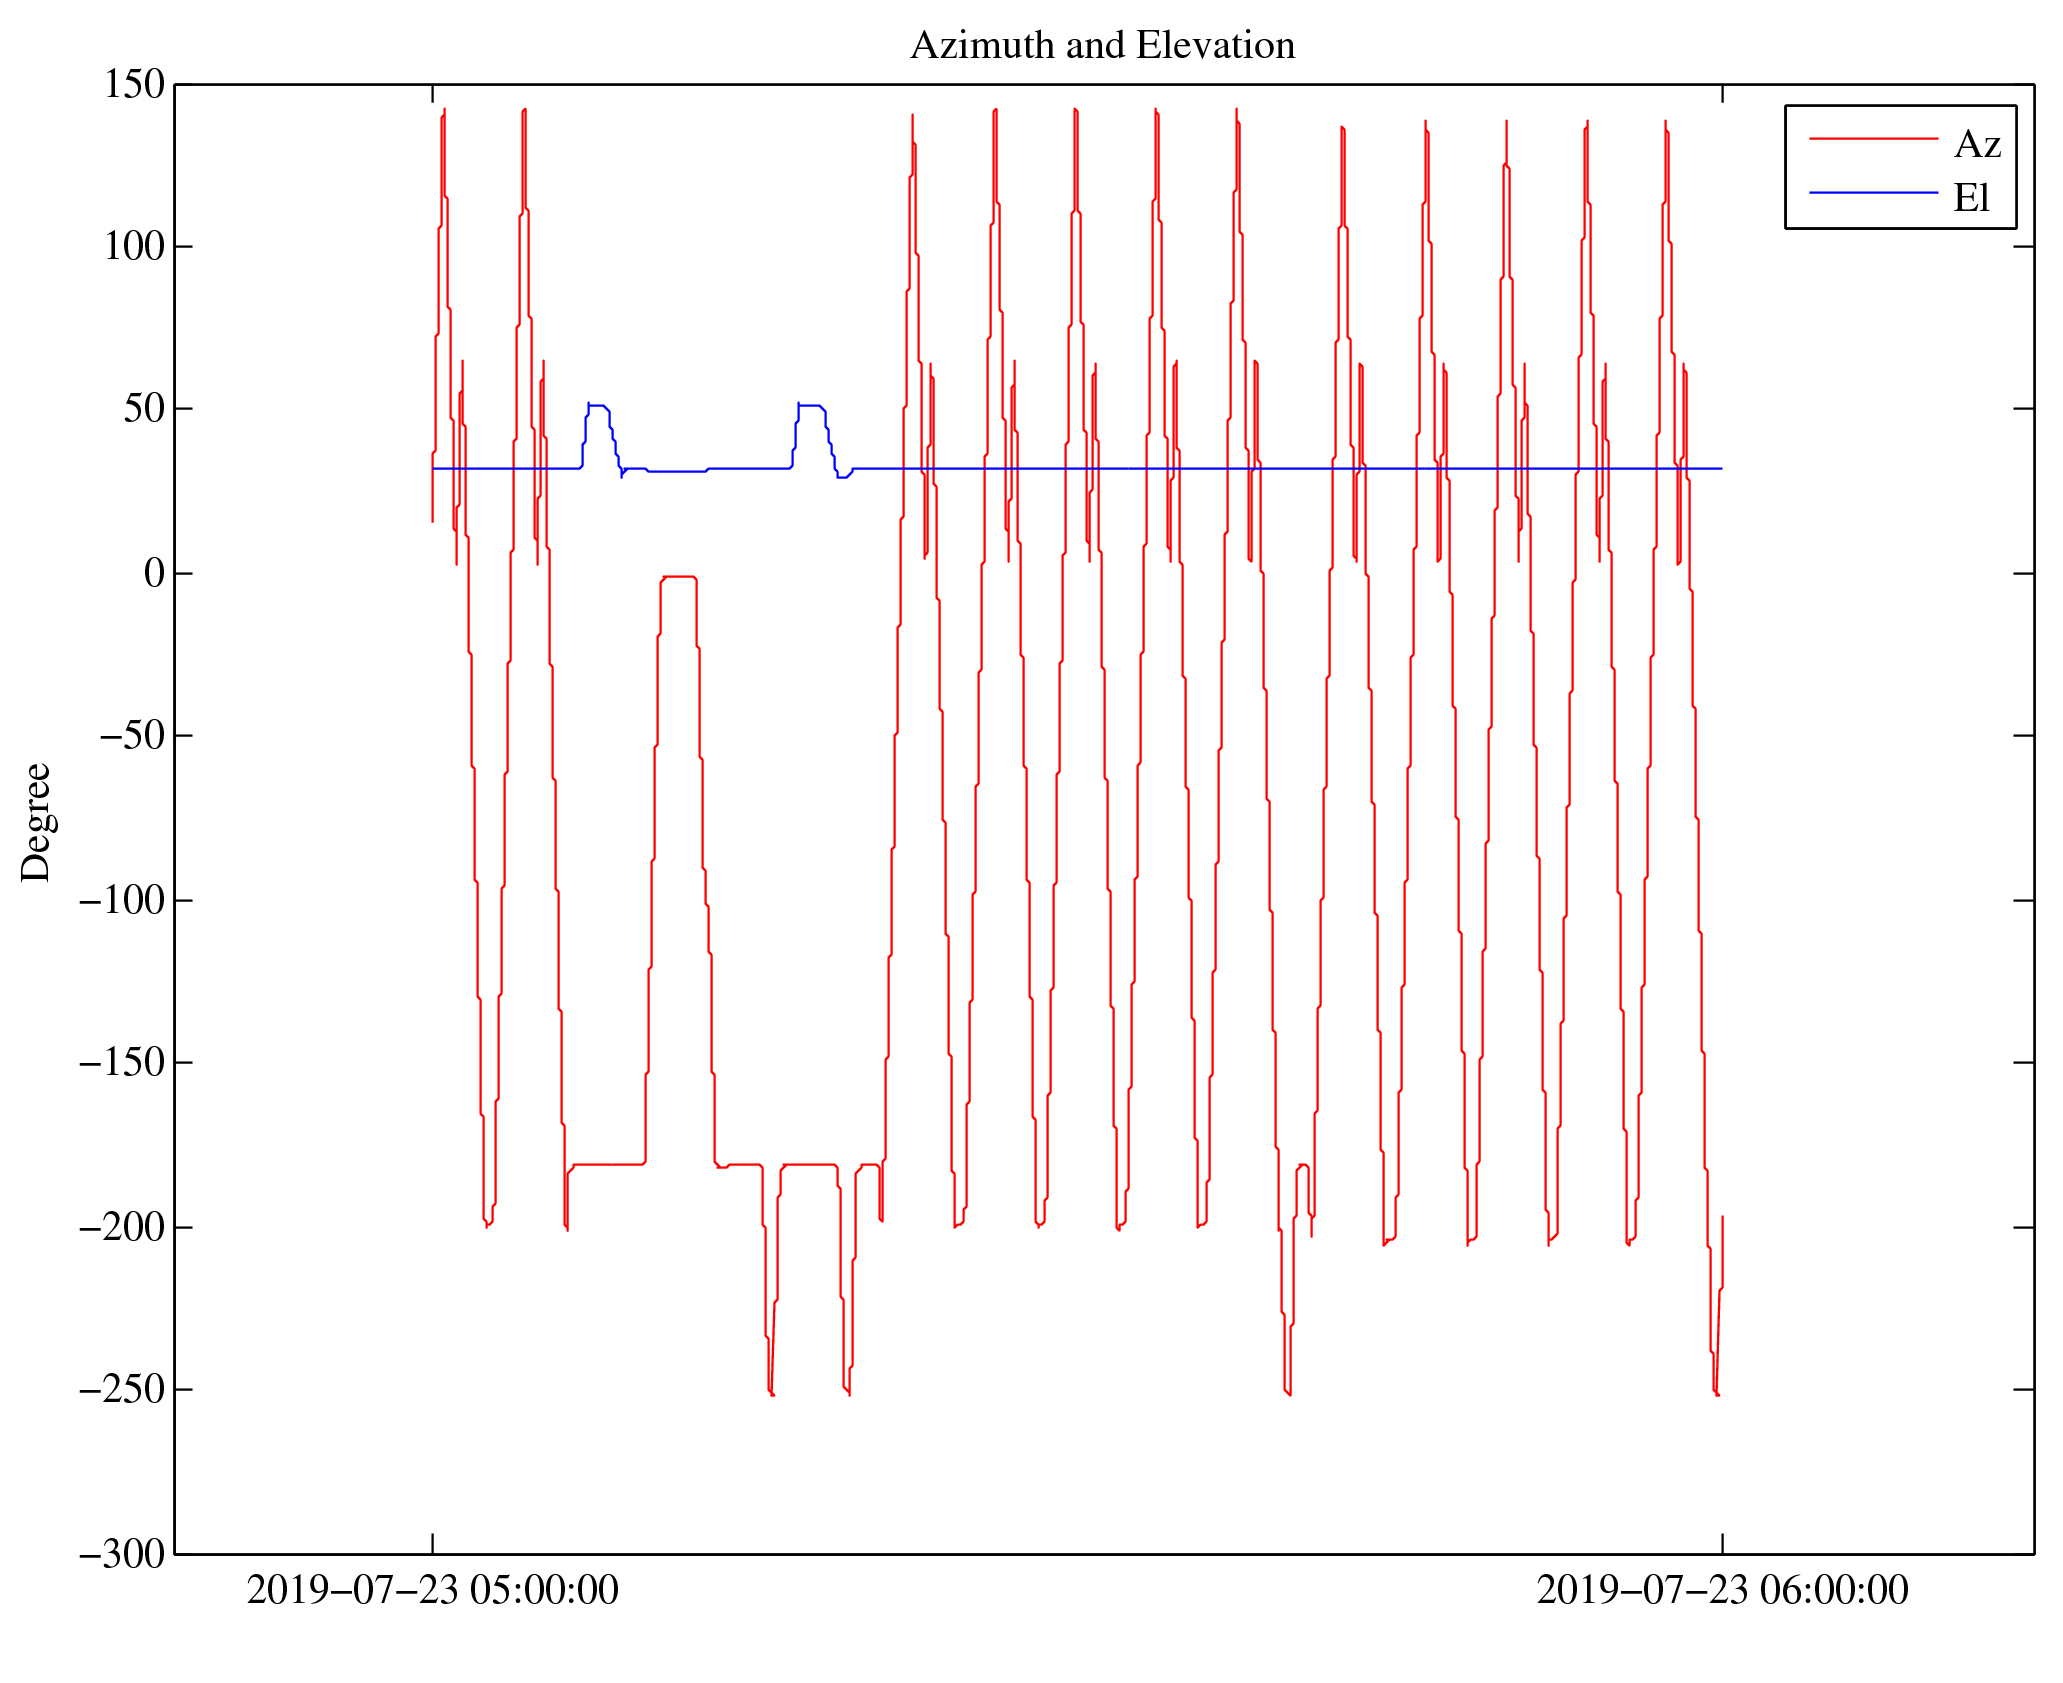Click the 0 y-axis tick label
The width and height of the screenshot is (2063, 1683).
(154, 574)
